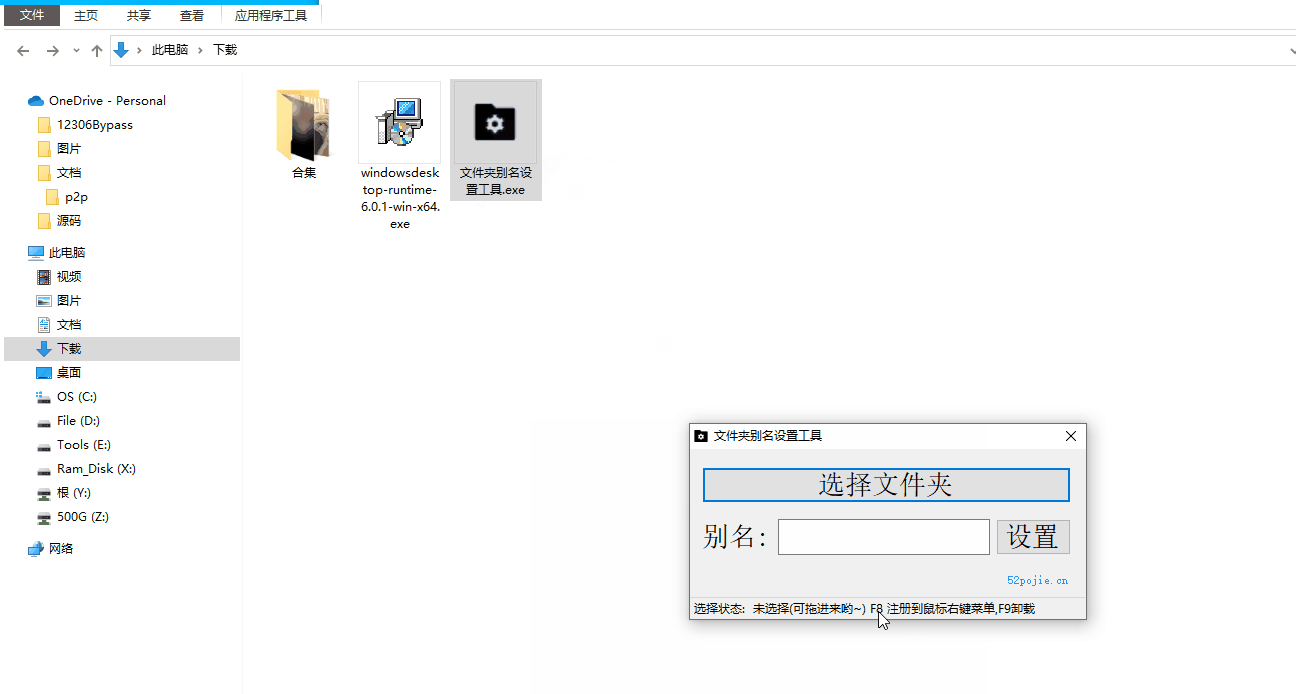Expand the 此电脑 breadcrumb chevron
1304x694 pixels.
pyautogui.click(x=201, y=50)
